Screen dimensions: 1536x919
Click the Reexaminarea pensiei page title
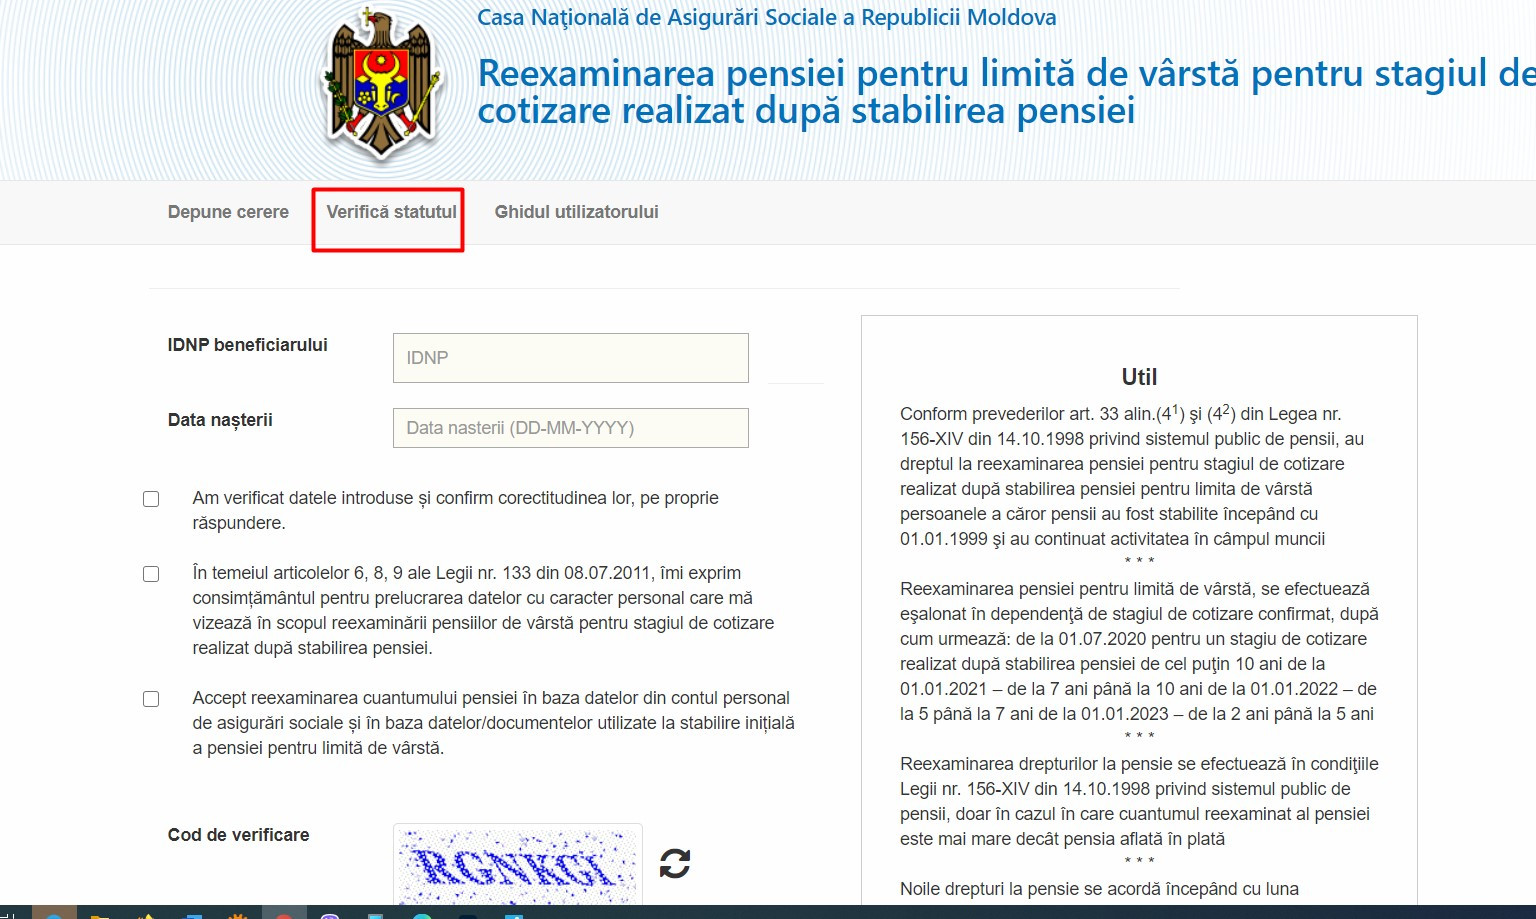click(x=1006, y=91)
